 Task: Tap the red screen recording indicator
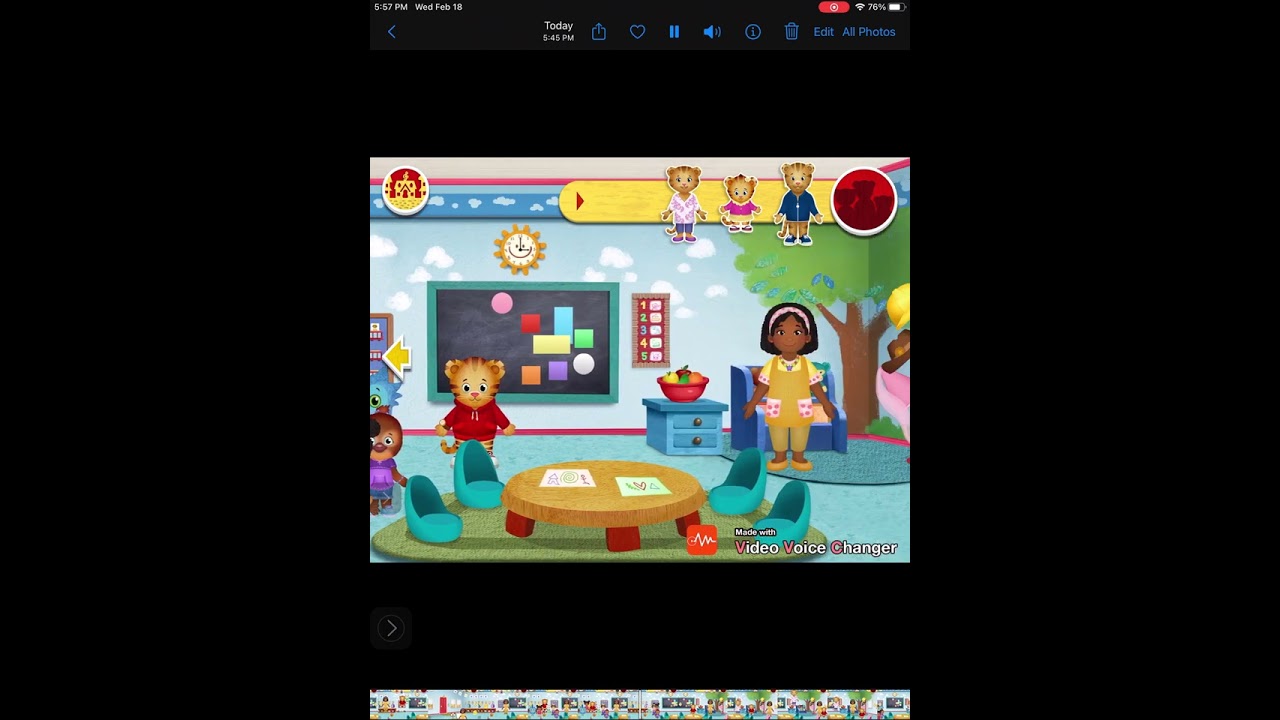tap(834, 7)
